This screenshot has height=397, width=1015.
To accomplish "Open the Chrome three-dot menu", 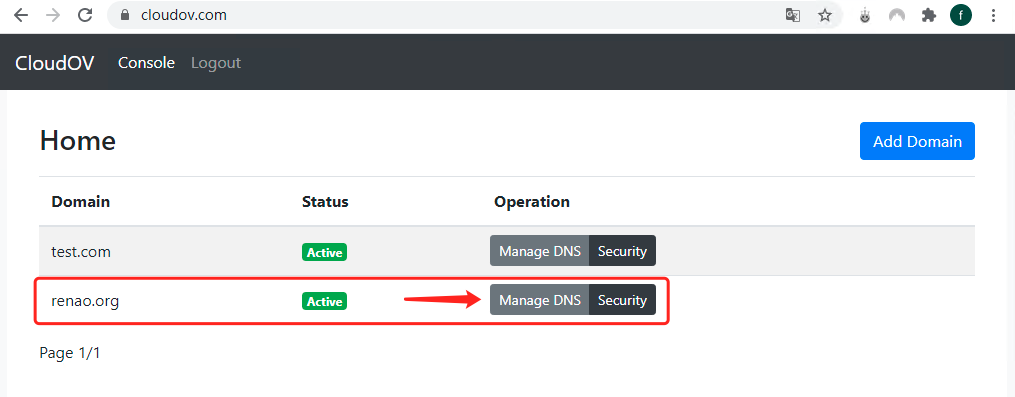I will [x=994, y=16].
